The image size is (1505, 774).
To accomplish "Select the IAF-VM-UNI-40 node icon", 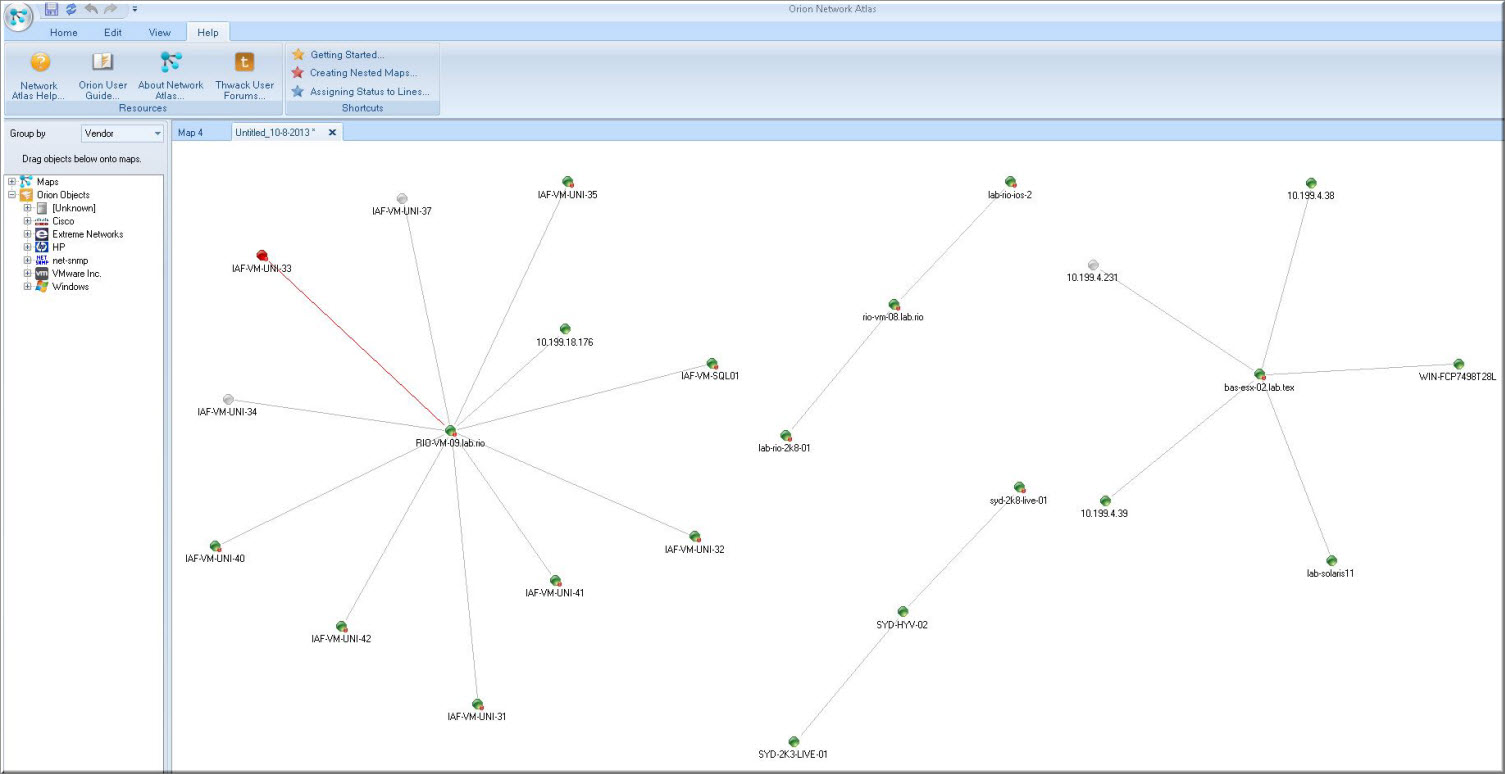I will click(x=215, y=546).
